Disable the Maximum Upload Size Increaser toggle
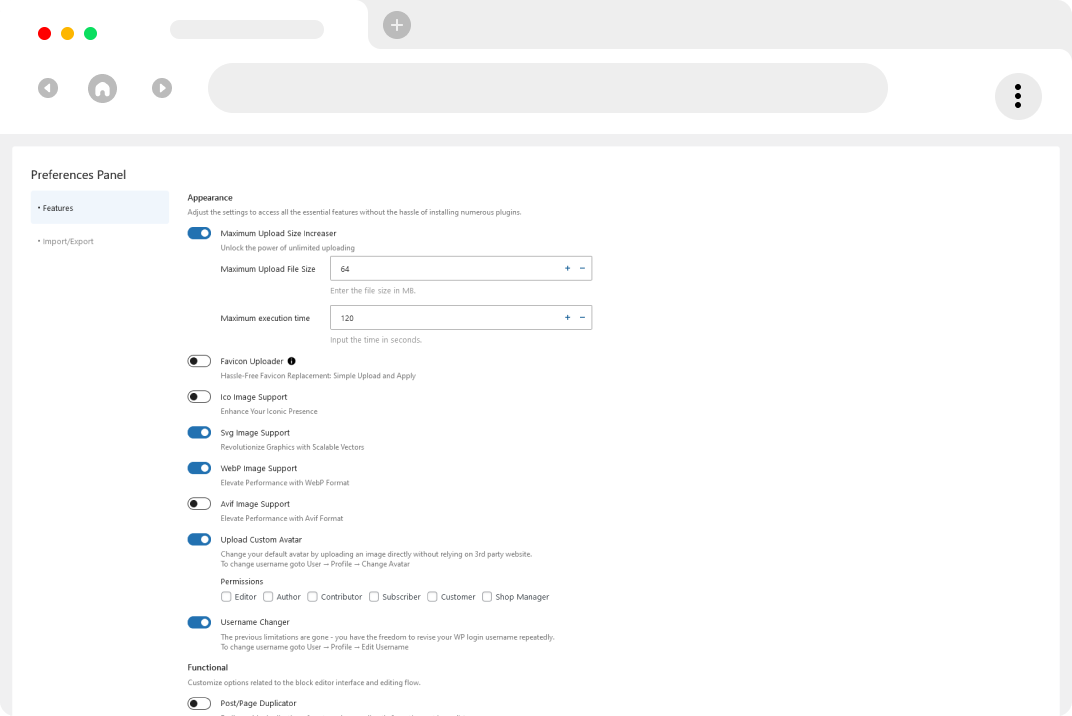Screen dimensions: 1072x716 (x=199, y=233)
